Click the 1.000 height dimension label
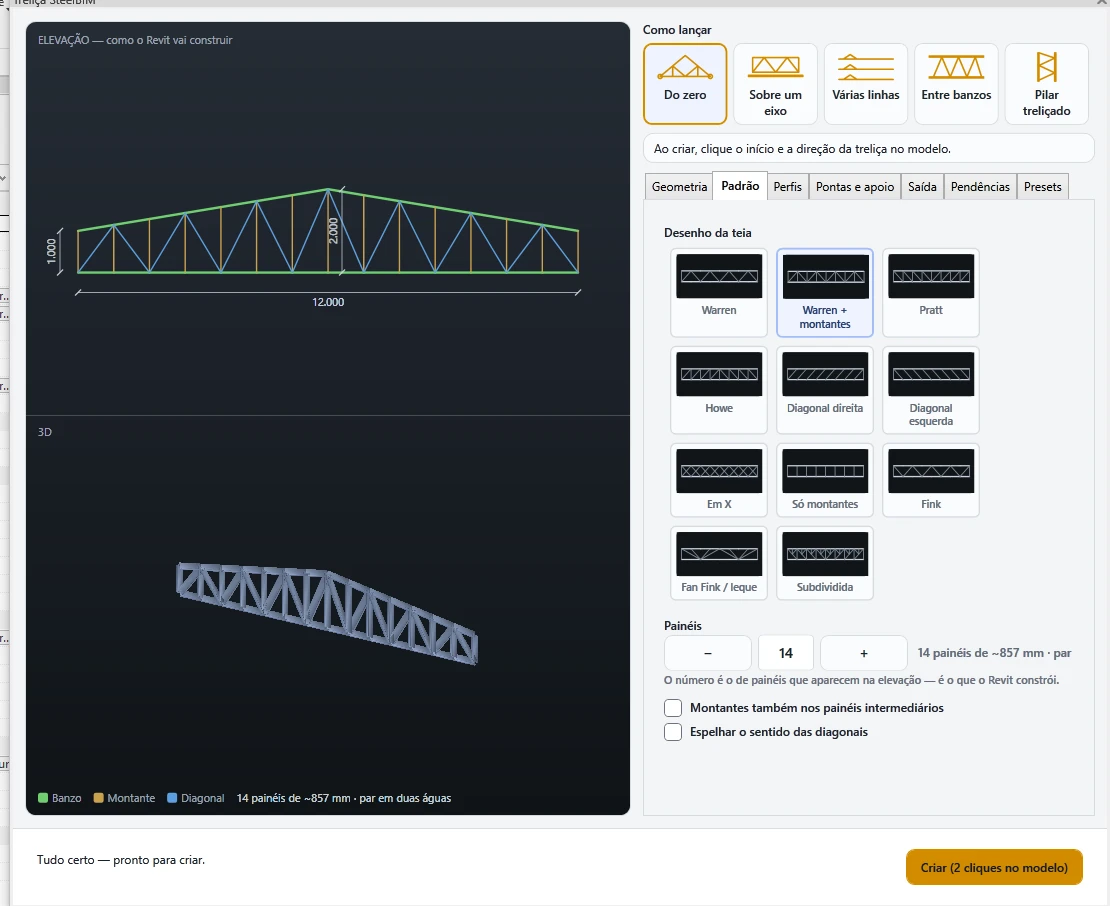Viewport: 1110px width, 906px height. (x=51, y=251)
